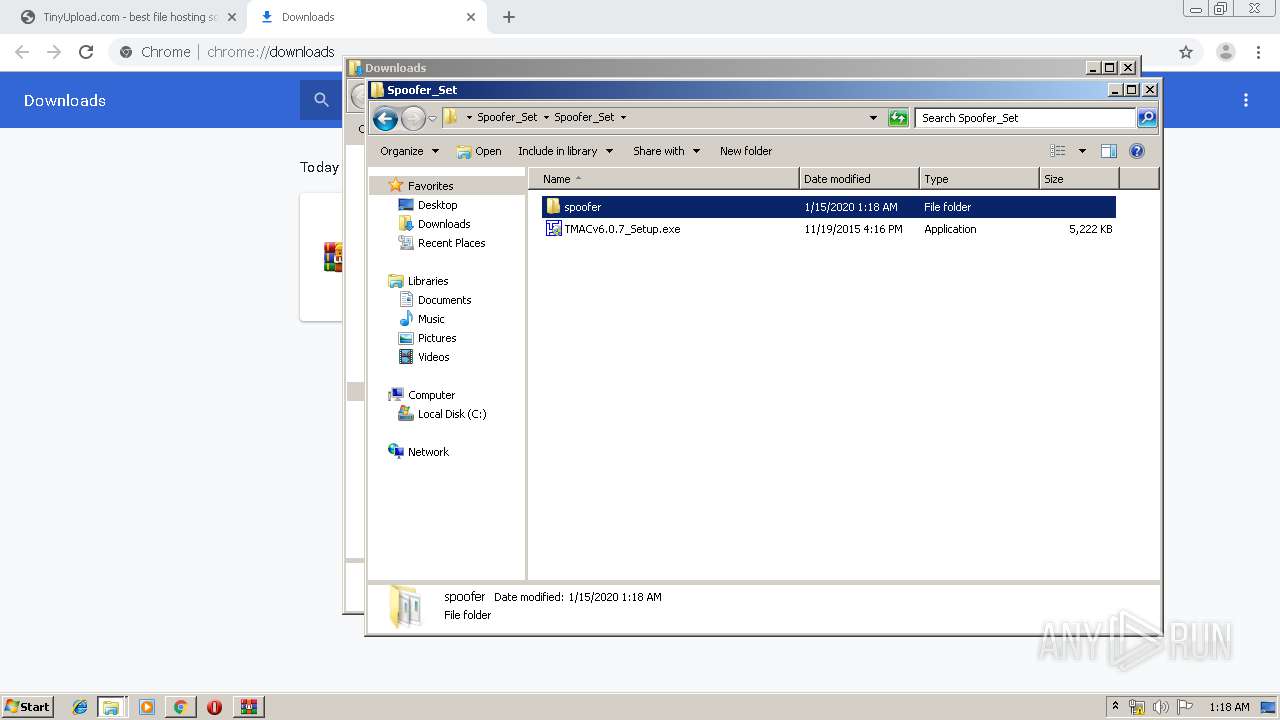Screen dimensions: 1280x720
Task: Open Chrome main menu dots
Action: (1259, 52)
